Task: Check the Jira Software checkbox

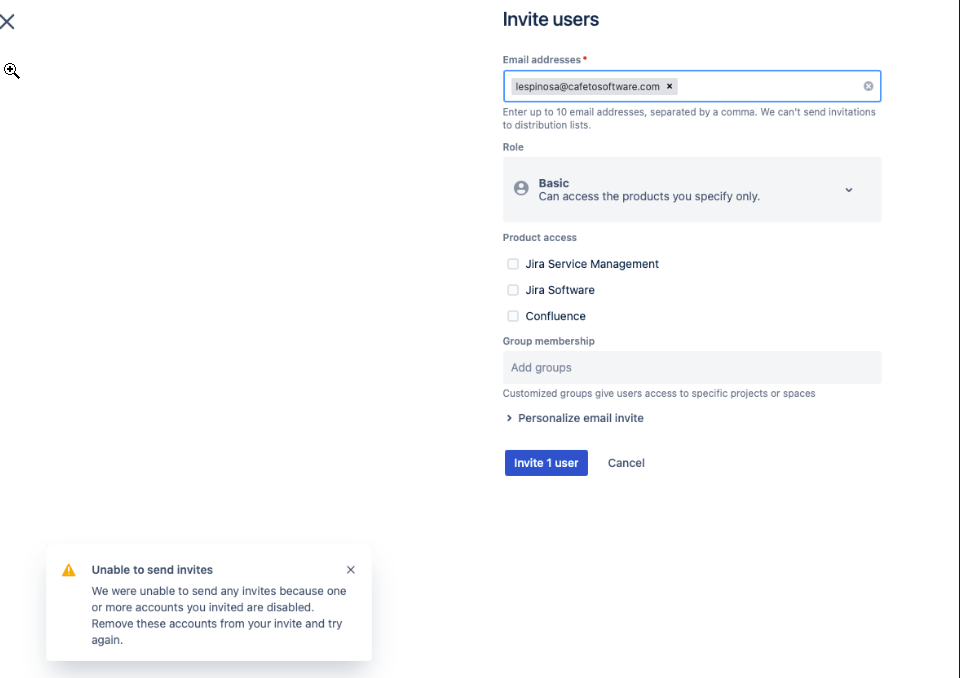Action: 513,290
